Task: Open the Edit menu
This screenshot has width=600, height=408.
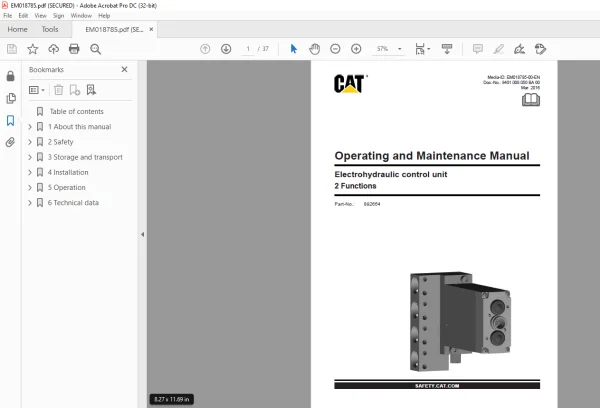Action: point(23,16)
